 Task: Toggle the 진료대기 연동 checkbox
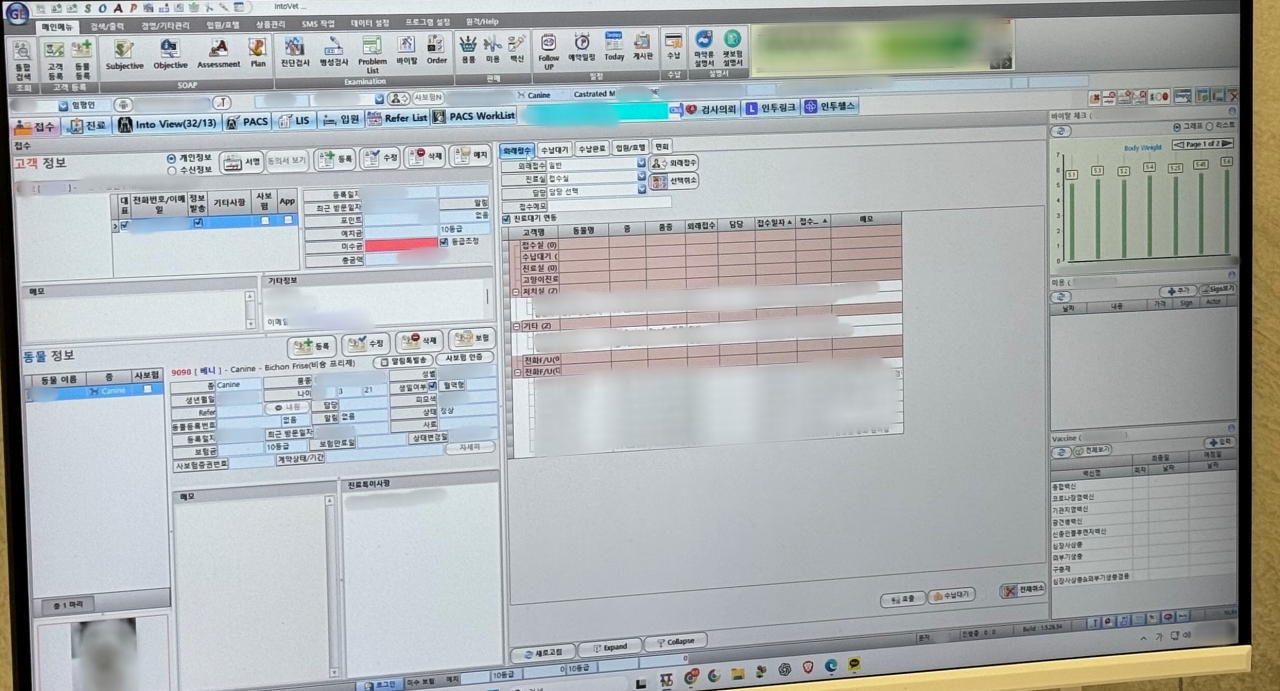(x=506, y=218)
